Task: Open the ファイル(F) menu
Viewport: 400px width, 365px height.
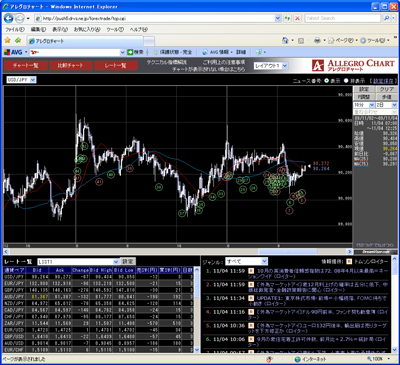Action: 15,29
